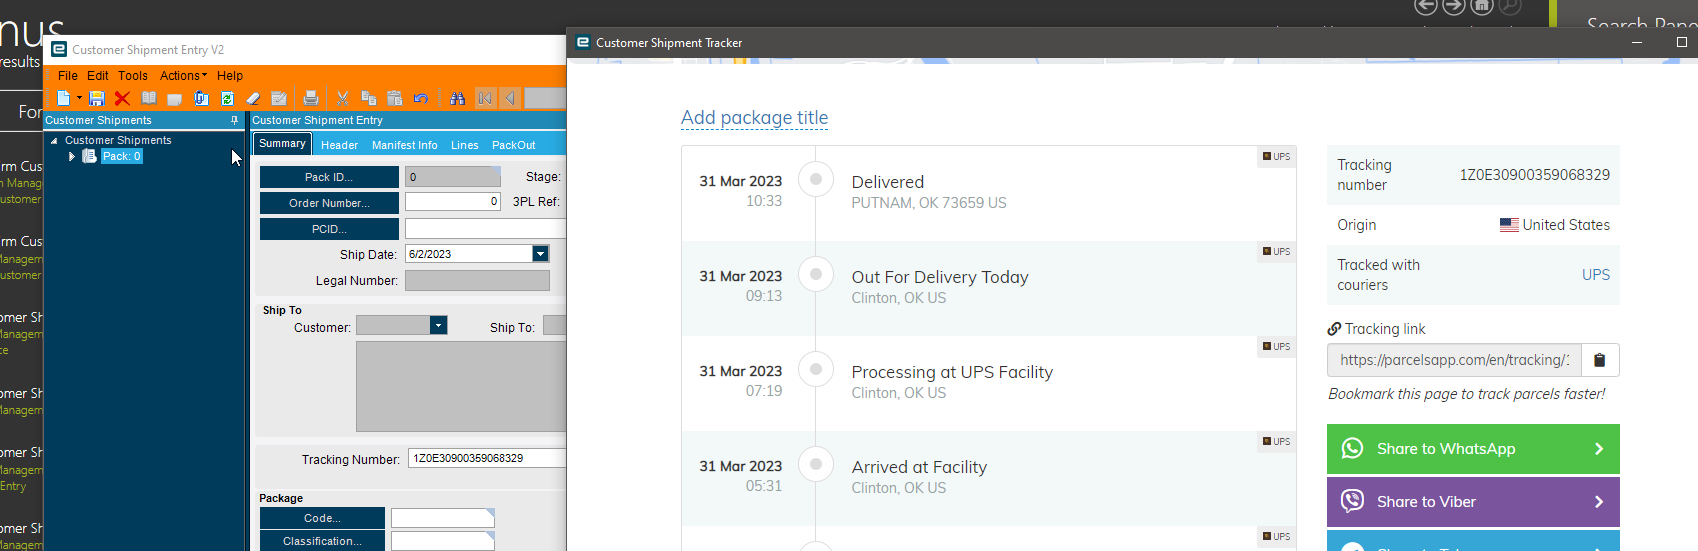
Task: Click the tracking link URL field
Action: tap(1454, 360)
